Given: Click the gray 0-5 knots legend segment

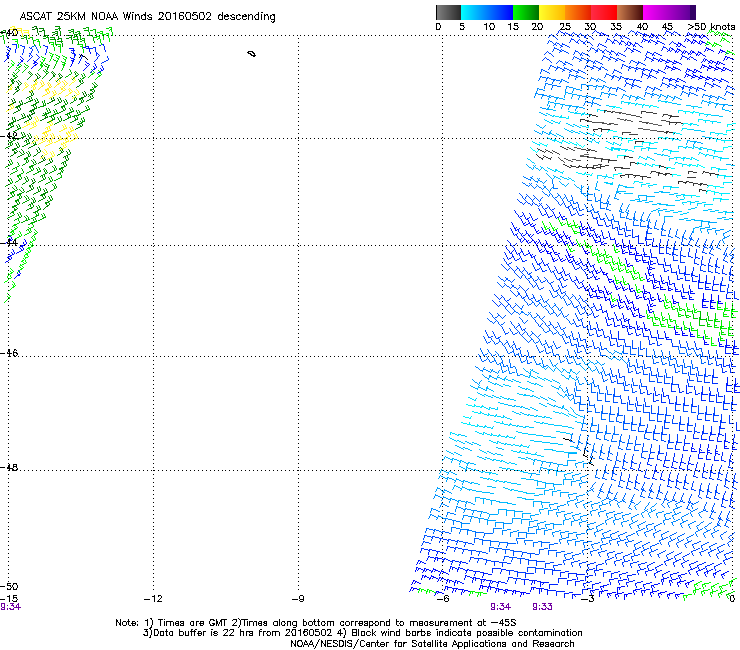Looking at the screenshot, I should tap(448, 12).
